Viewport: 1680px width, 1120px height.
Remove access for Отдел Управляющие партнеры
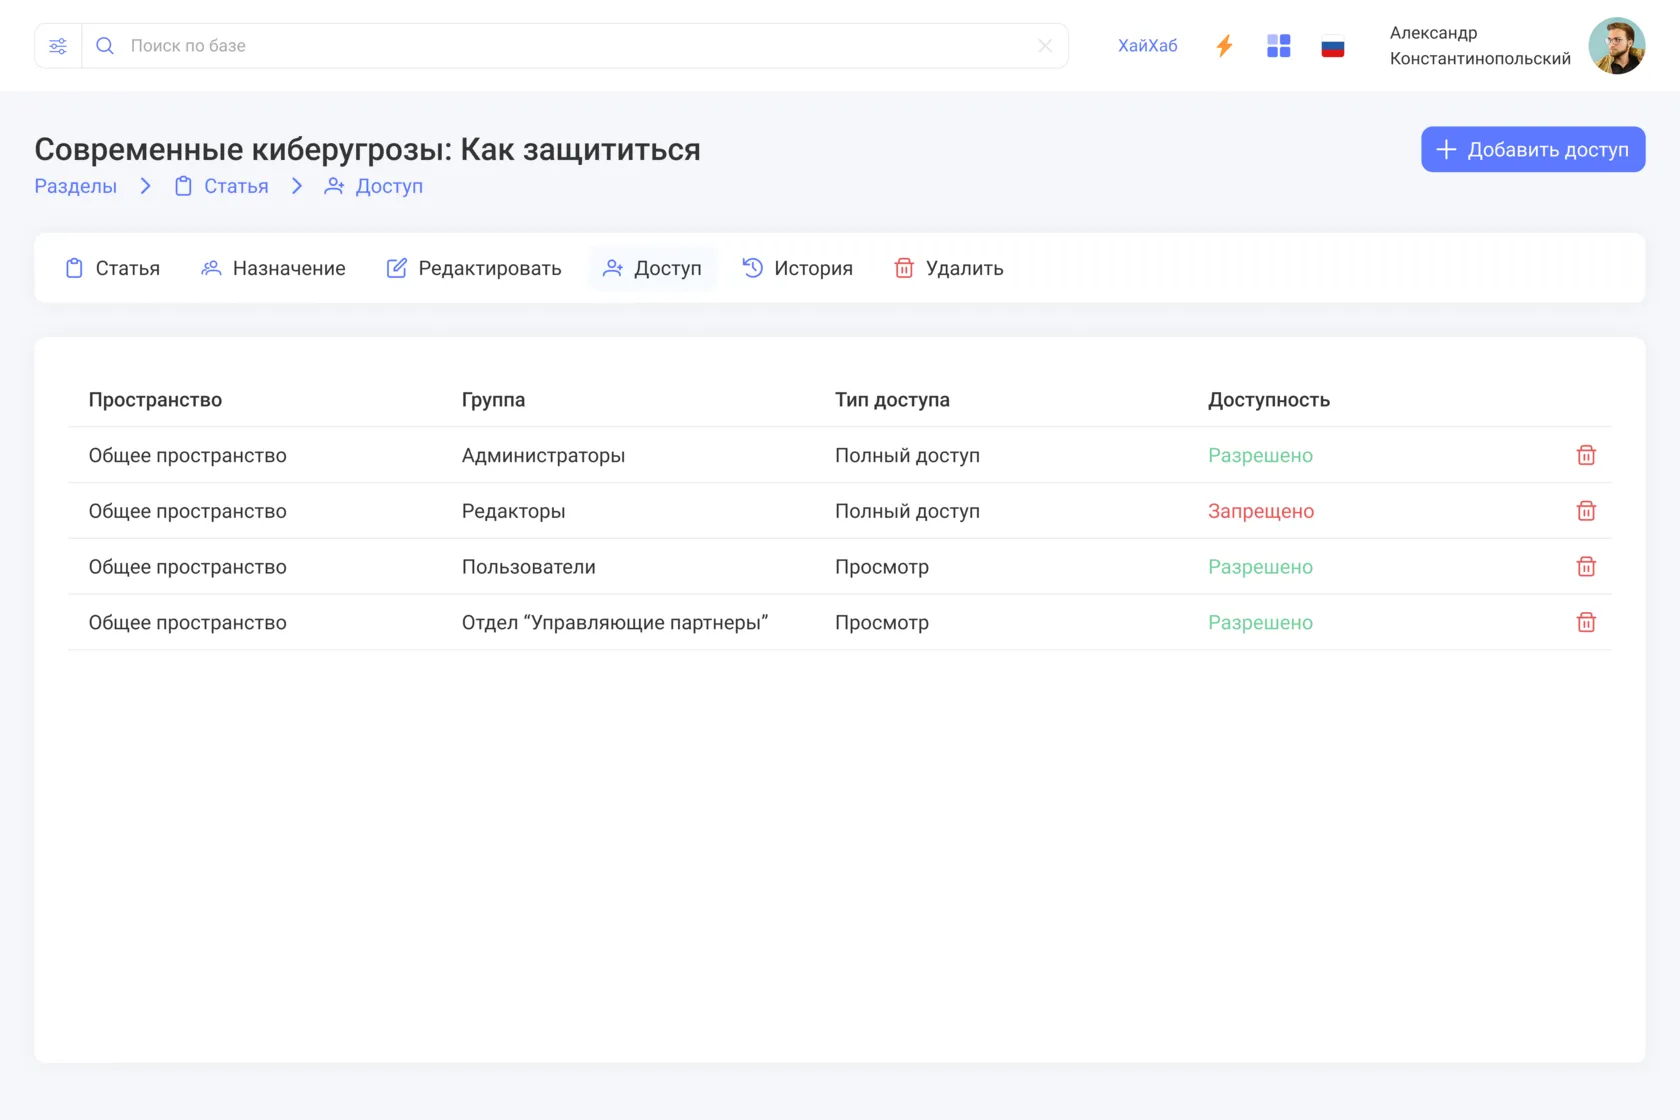click(x=1585, y=623)
